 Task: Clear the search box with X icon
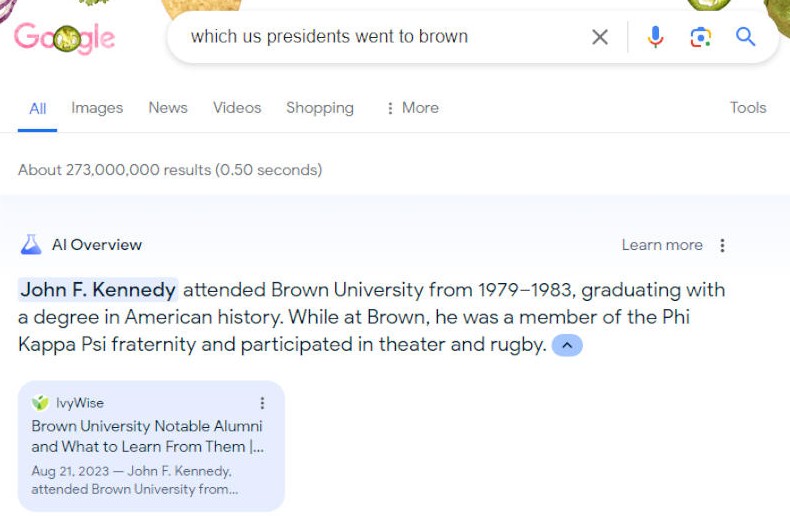point(600,37)
